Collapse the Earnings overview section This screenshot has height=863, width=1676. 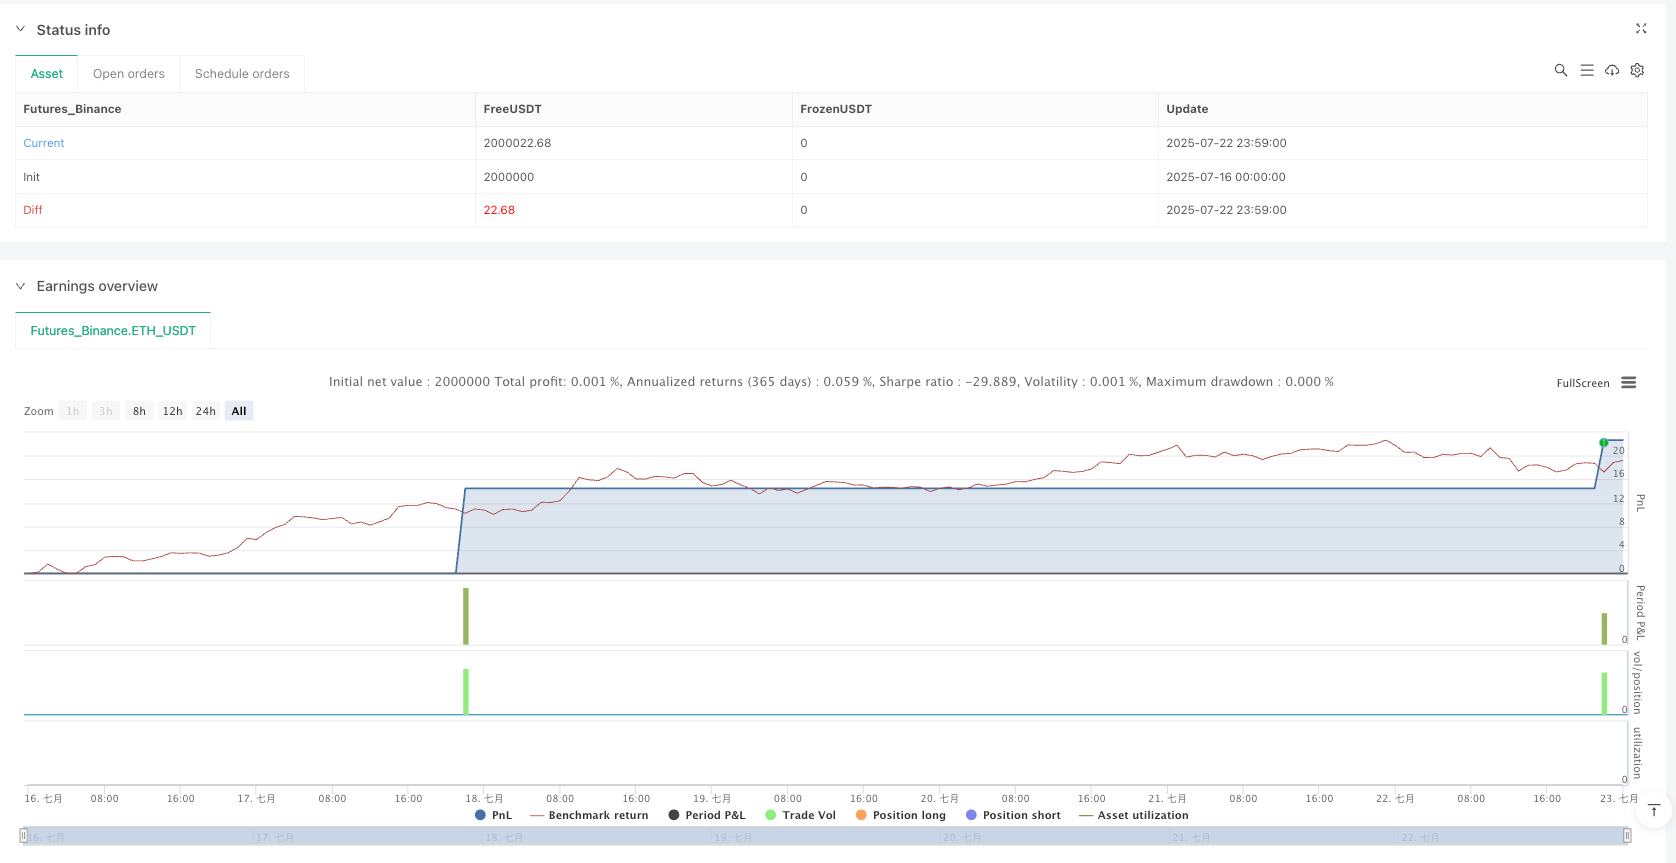(20, 286)
